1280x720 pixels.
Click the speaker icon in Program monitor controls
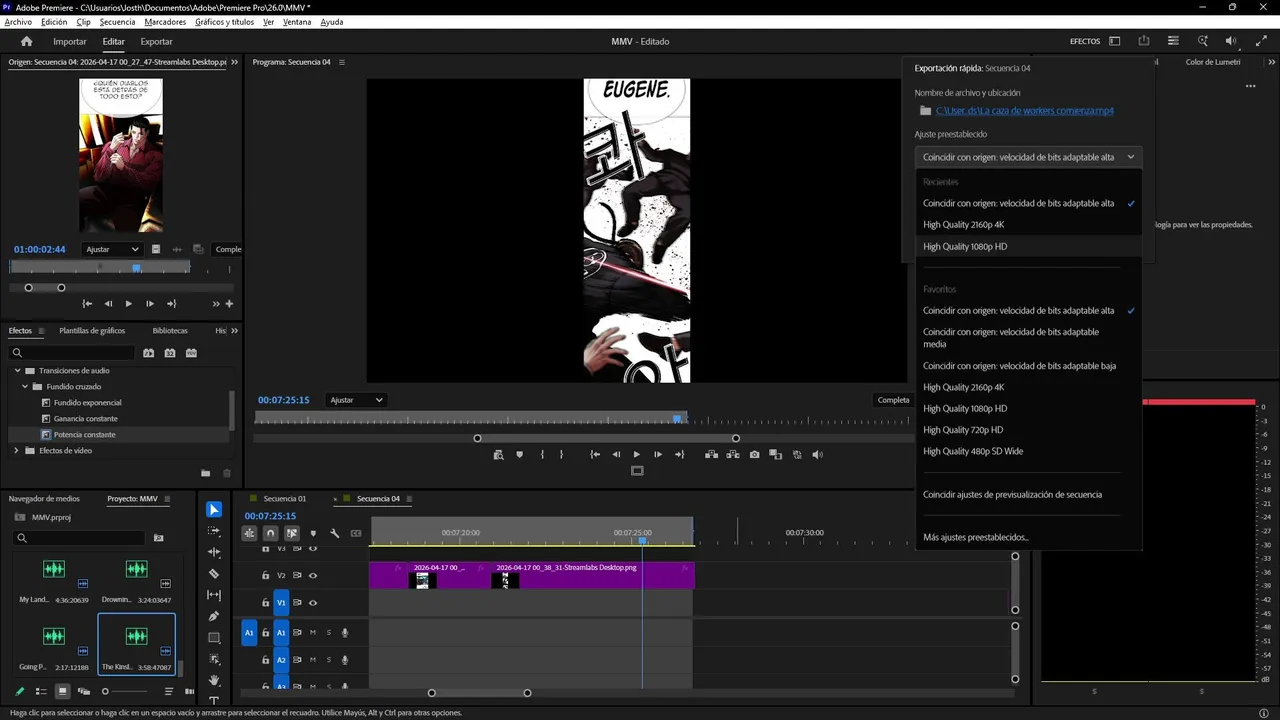(x=817, y=455)
